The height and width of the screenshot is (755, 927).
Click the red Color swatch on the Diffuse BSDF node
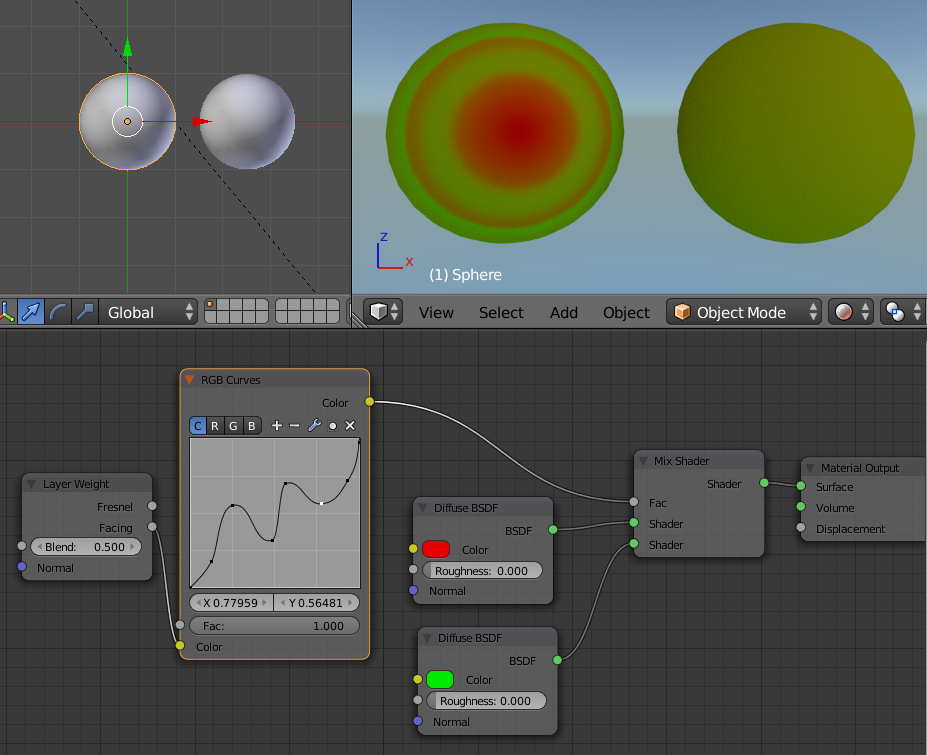click(434, 548)
